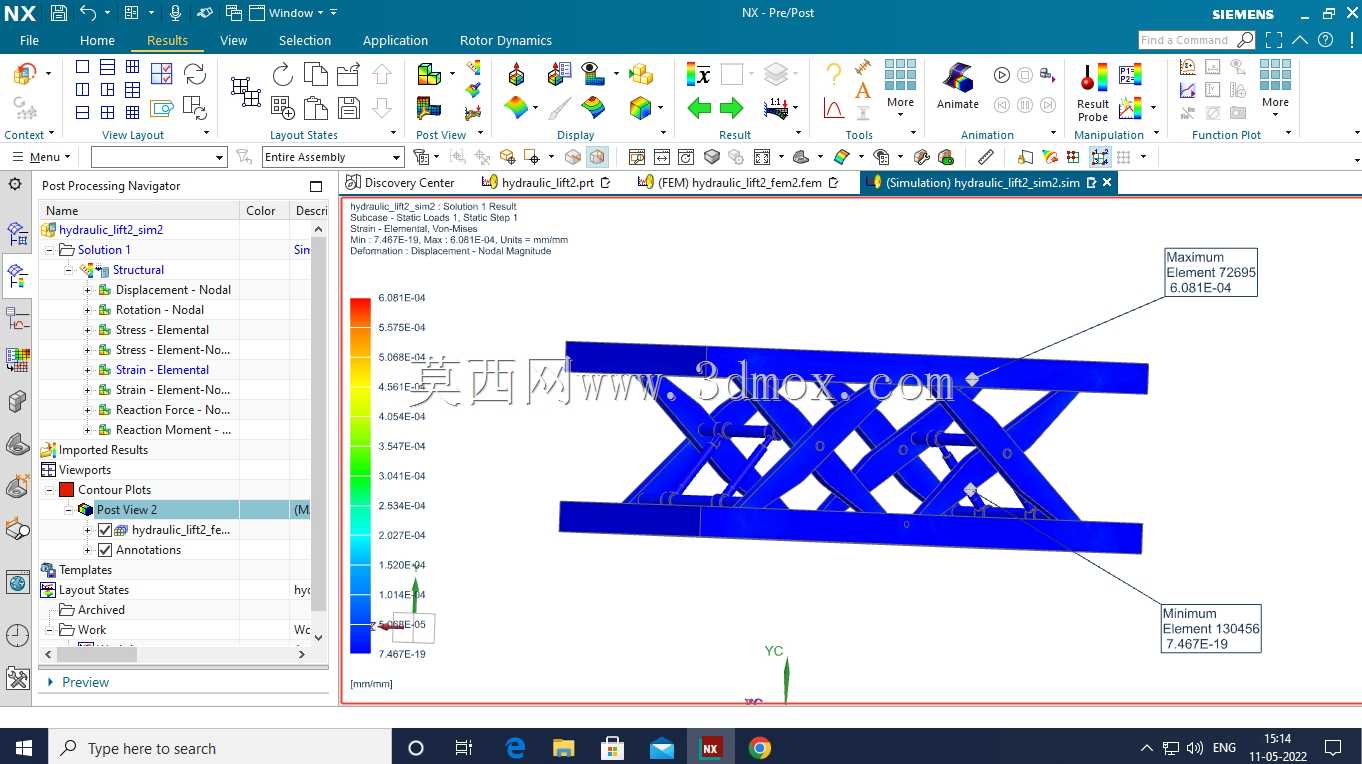Go to the next result with the right green arrow
Viewport: 1362px width, 764px height.
tap(732, 108)
